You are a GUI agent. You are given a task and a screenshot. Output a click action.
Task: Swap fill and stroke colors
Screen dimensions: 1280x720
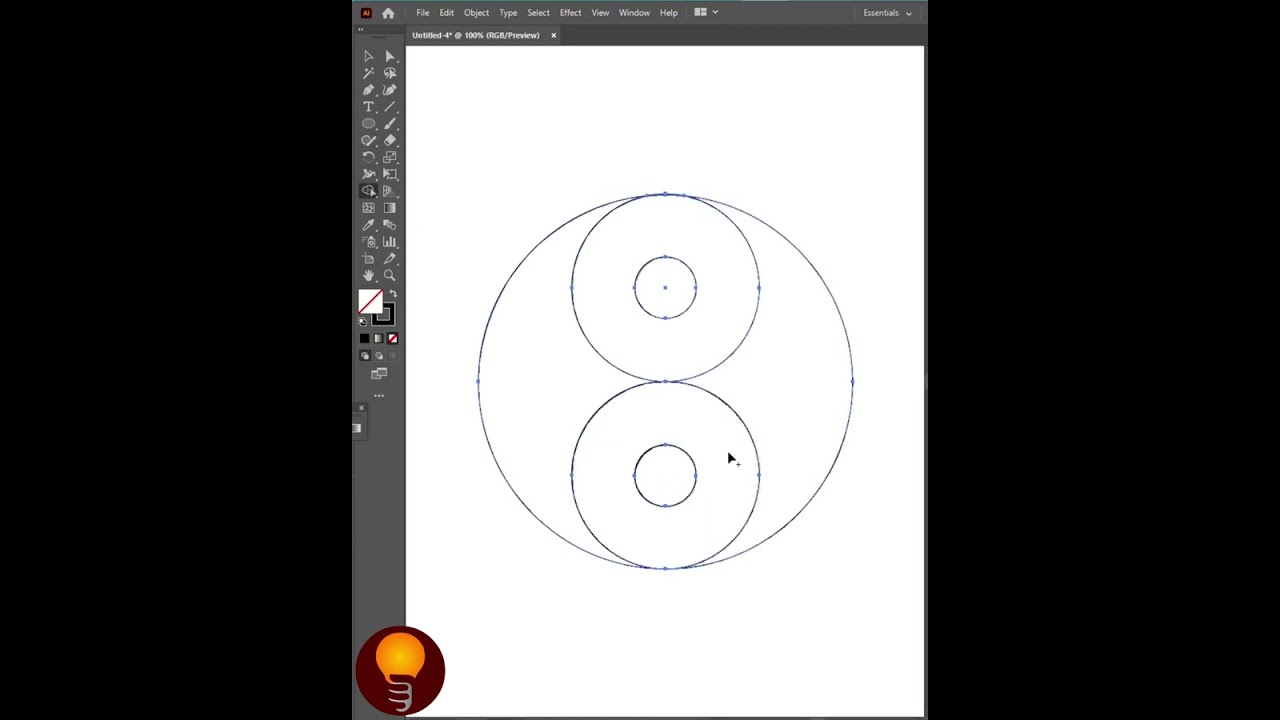pyautogui.click(x=392, y=294)
